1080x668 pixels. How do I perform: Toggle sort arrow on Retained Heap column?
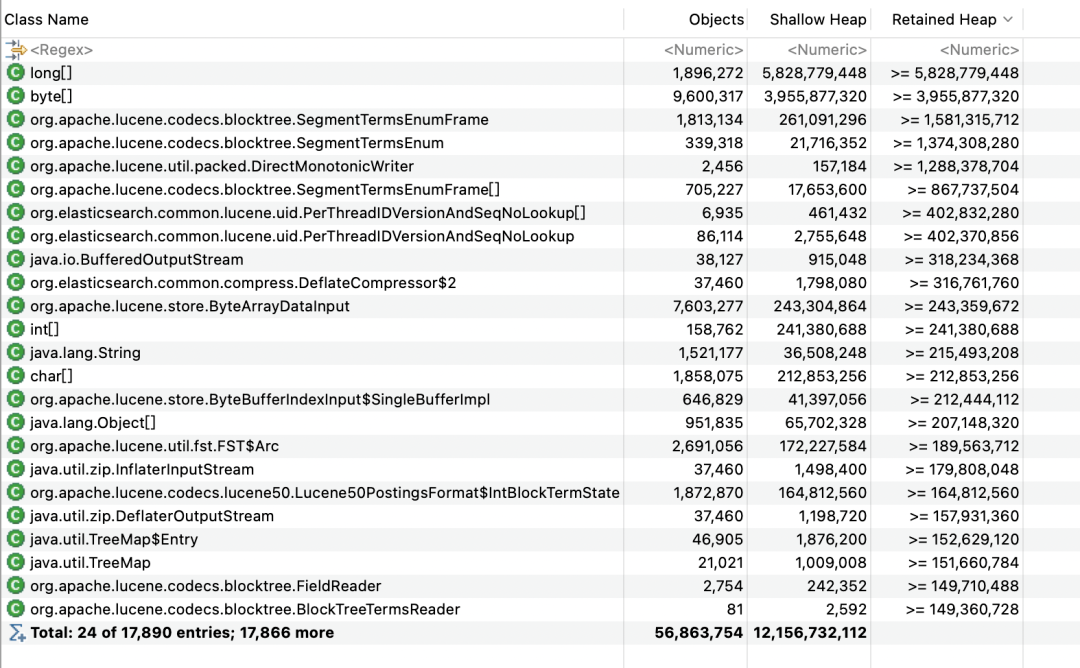[1008, 20]
